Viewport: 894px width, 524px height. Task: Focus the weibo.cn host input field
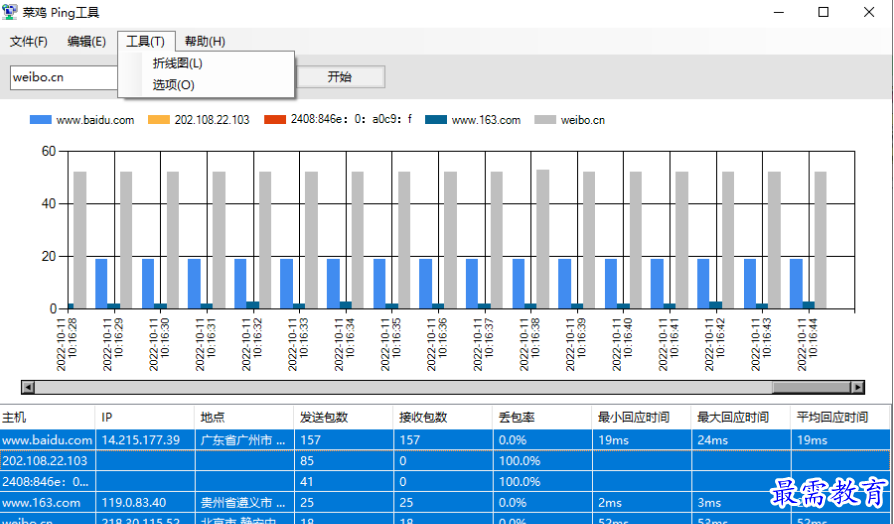[x=64, y=77]
